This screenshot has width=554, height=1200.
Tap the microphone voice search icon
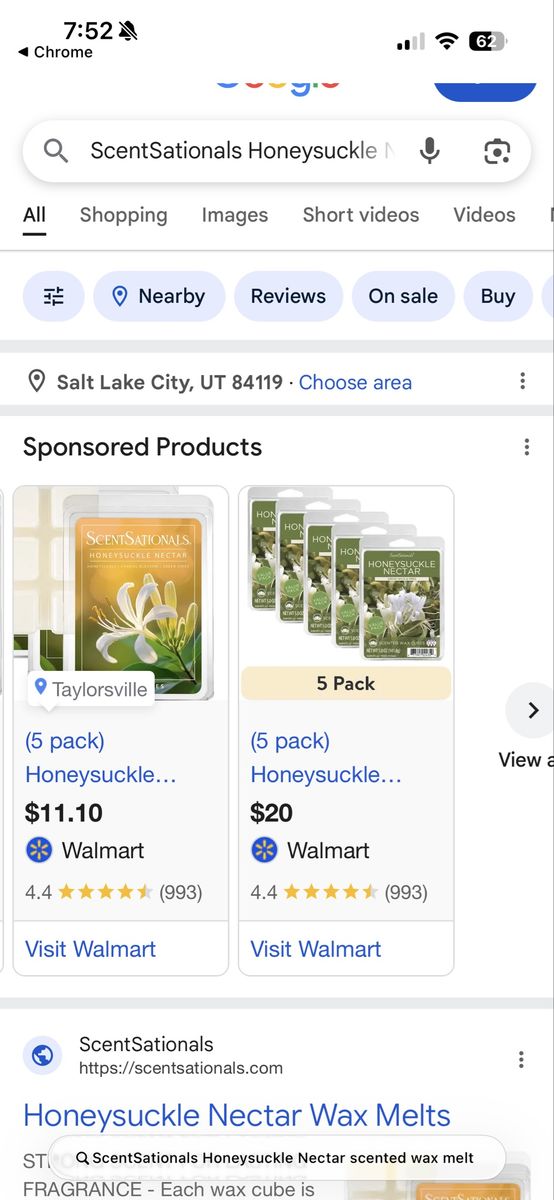point(430,151)
